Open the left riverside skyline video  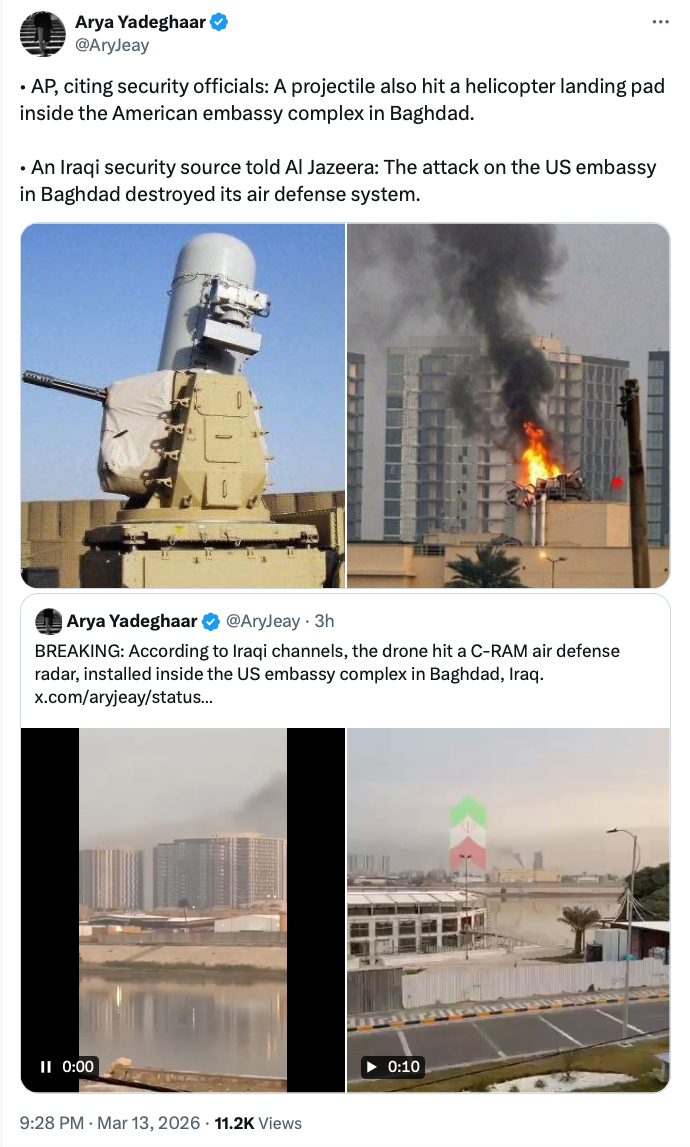tap(183, 909)
